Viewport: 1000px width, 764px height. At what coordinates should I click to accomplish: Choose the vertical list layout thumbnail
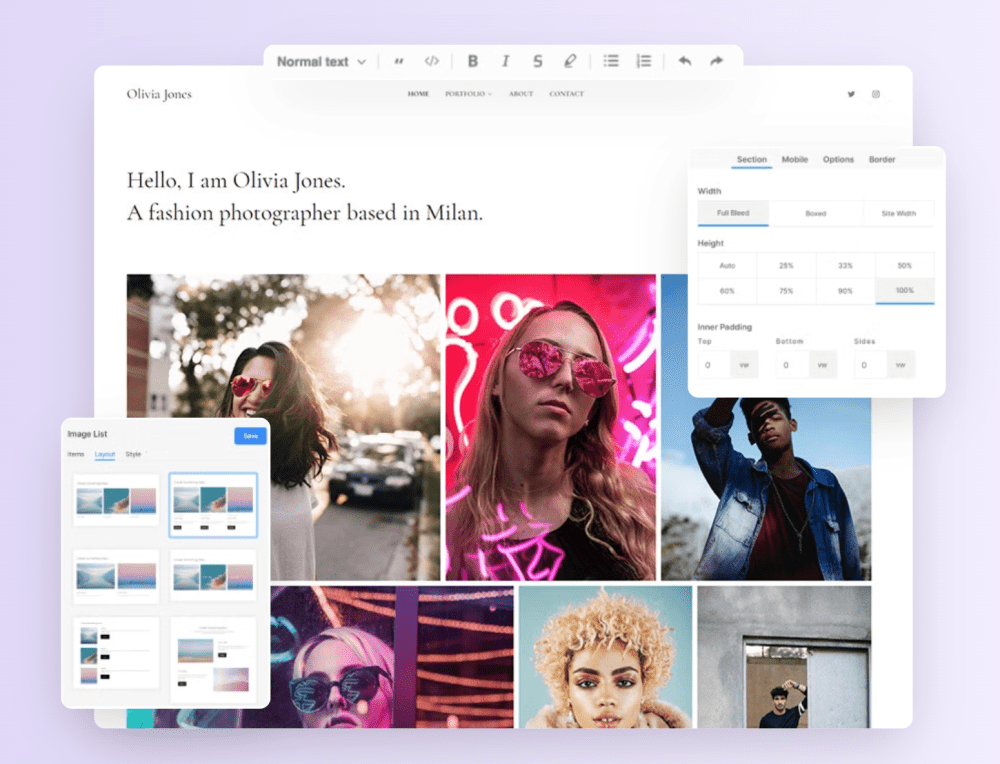click(116, 653)
